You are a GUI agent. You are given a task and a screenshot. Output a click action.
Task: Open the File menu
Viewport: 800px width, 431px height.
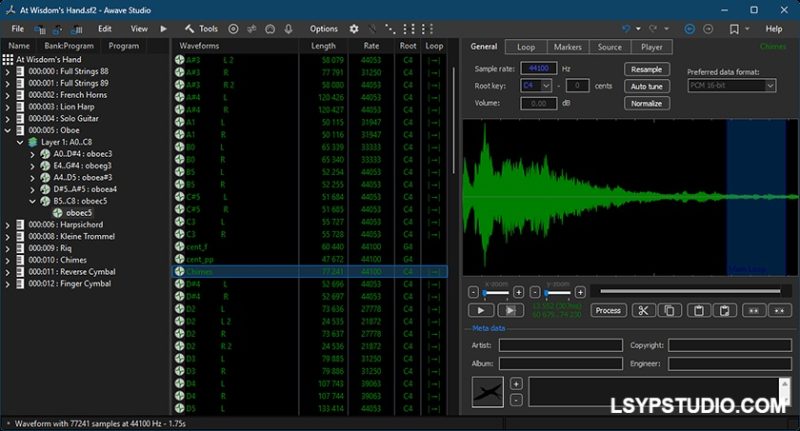click(18, 29)
